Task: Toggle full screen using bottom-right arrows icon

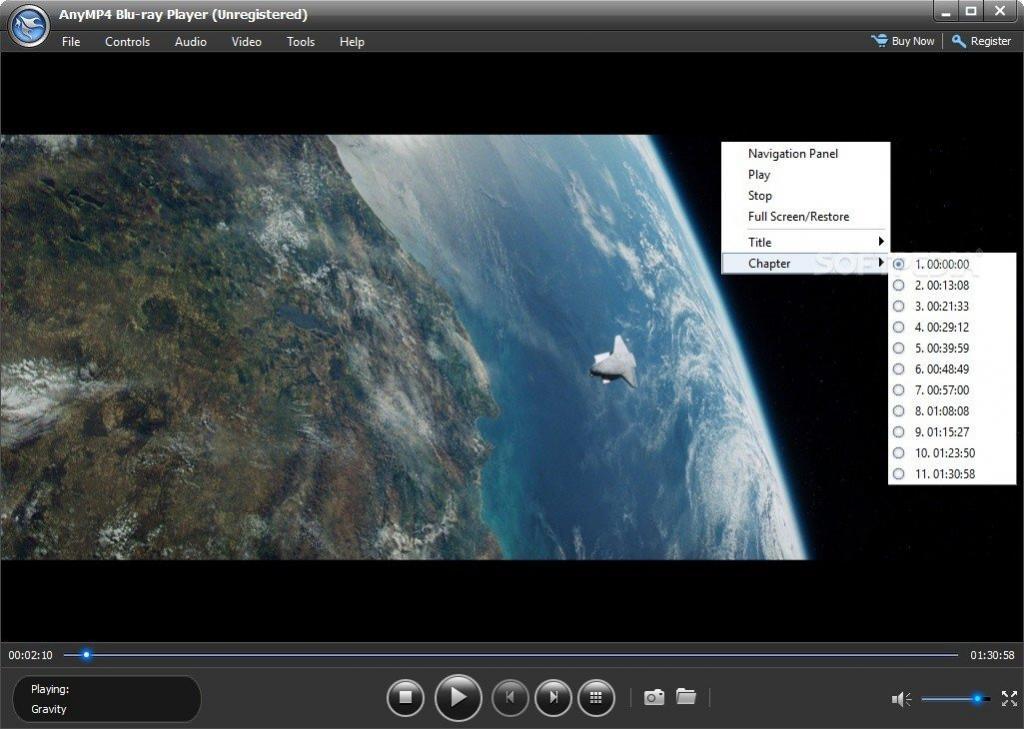Action: 1009,698
